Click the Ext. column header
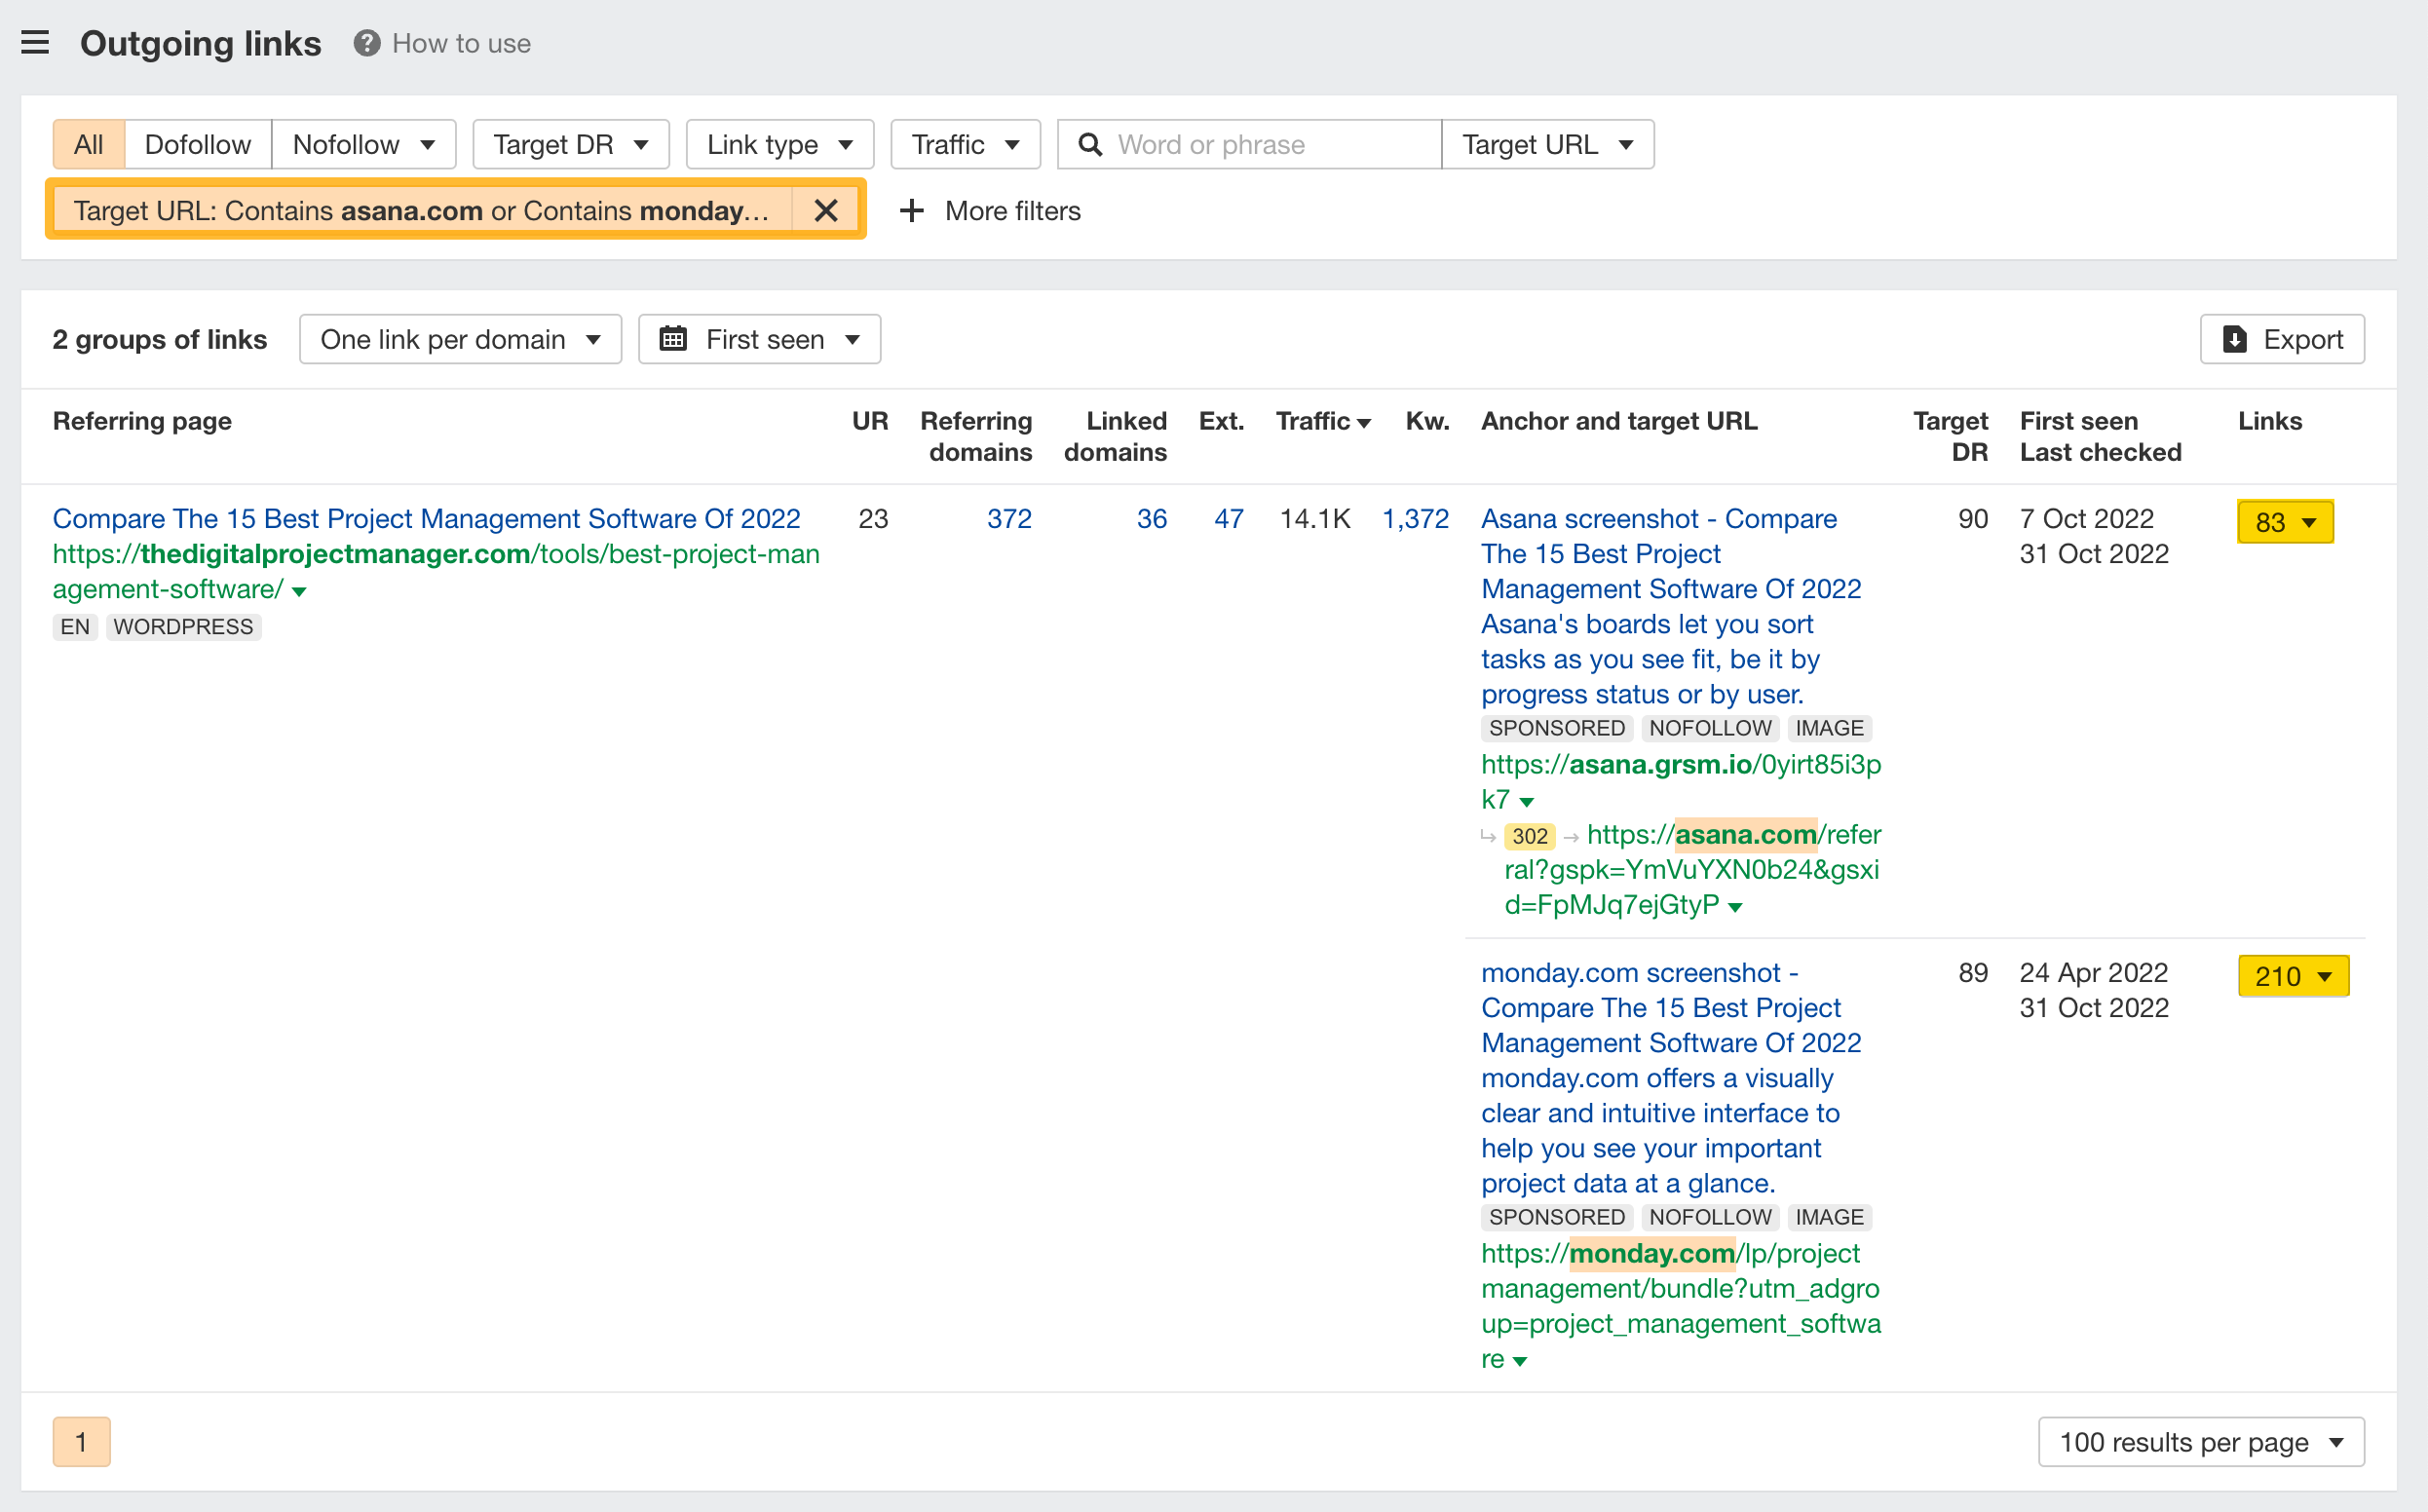 coord(1221,421)
